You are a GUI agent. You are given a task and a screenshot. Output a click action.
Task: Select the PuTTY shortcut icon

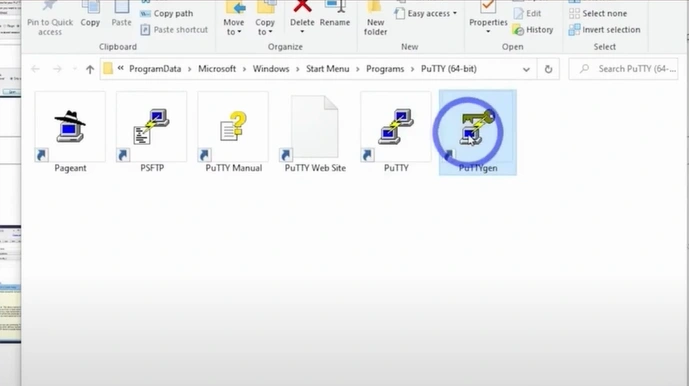point(396,127)
